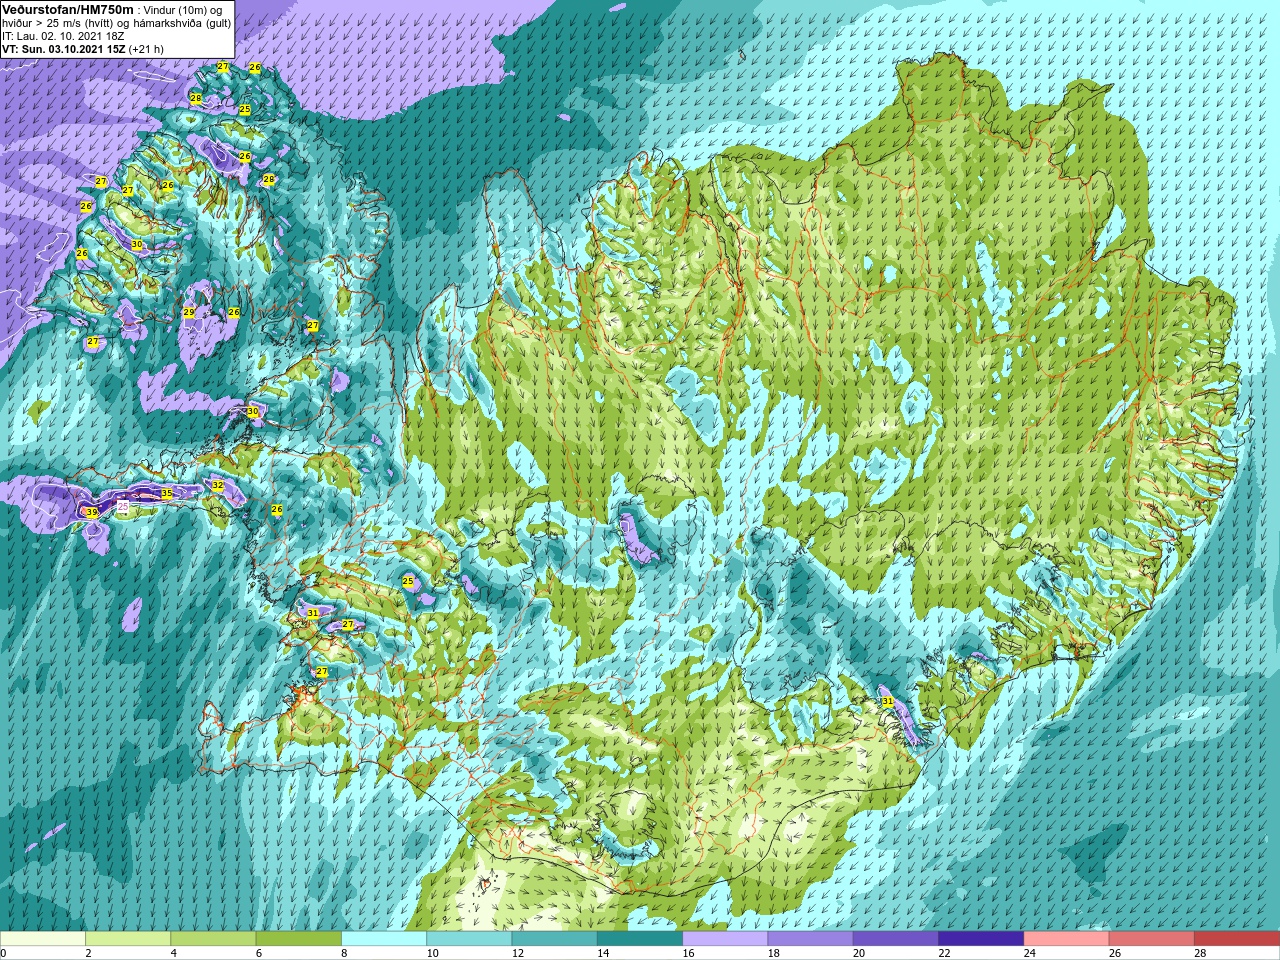Click the 'Vindur (10m) og' header text
The image size is (1280, 960).
tap(184, 10)
